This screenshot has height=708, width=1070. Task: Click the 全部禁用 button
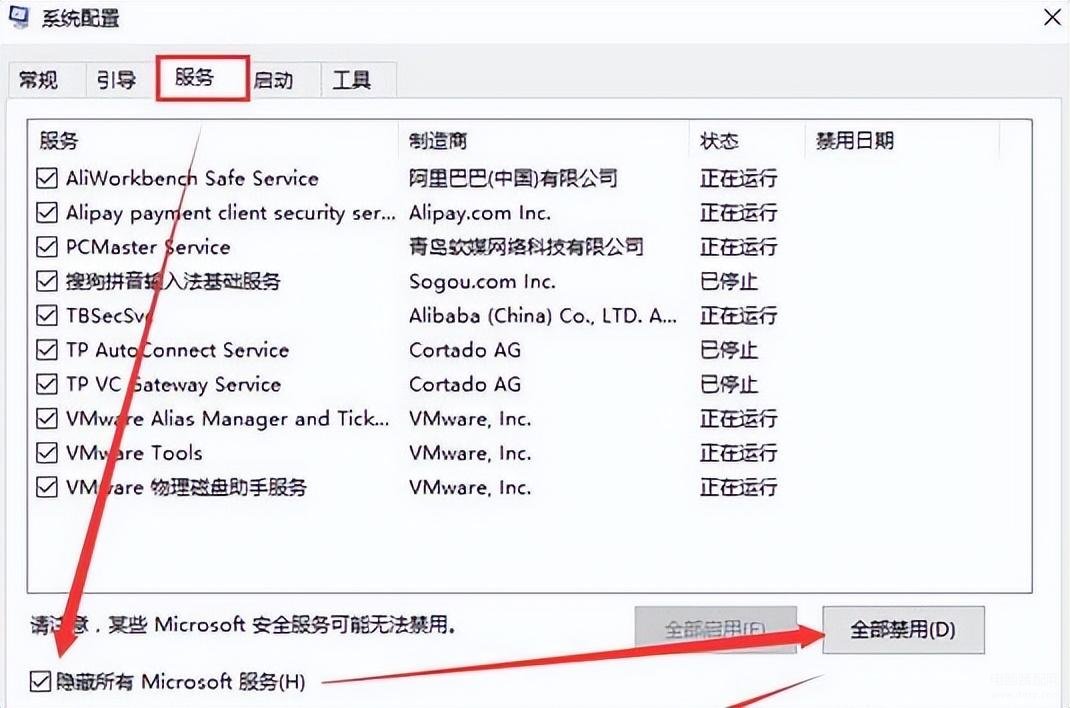903,630
